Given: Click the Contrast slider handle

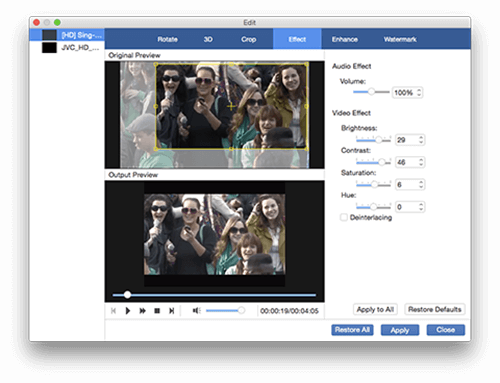Looking at the screenshot, I should point(382,162).
